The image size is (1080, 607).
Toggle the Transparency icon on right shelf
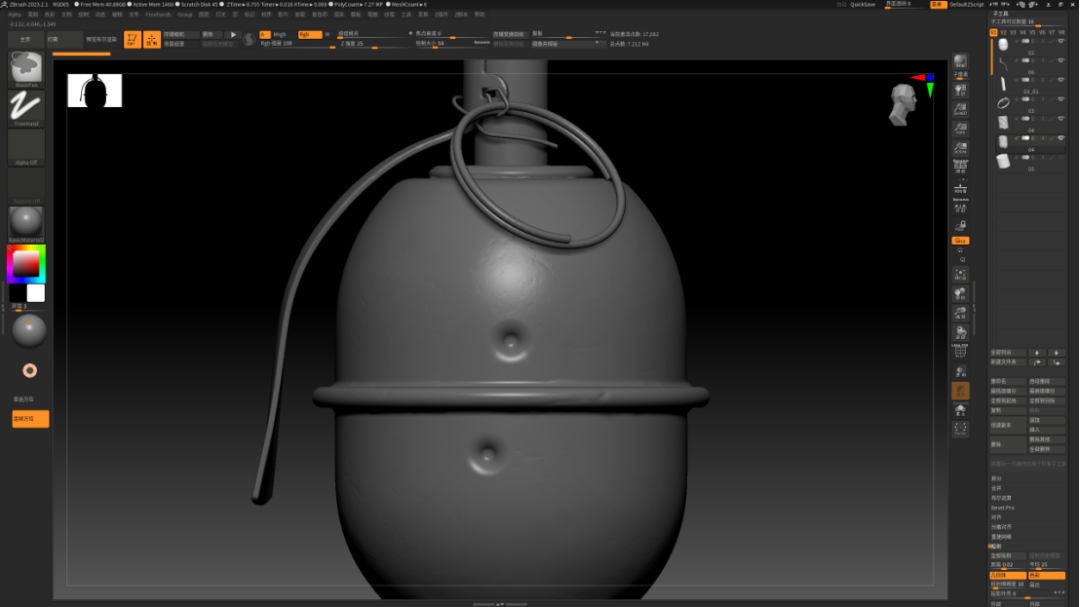(x=960, y=372)
